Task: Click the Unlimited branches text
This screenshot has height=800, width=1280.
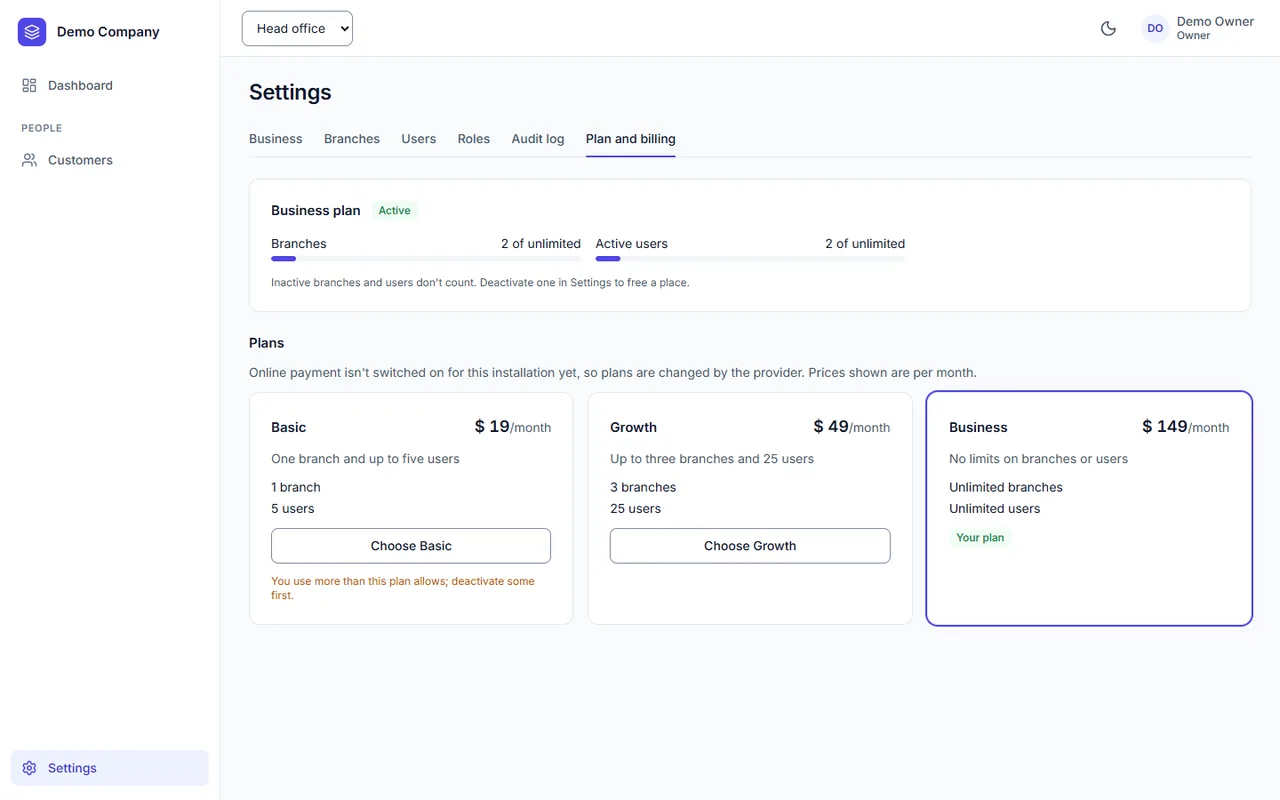Action: coord(1006,487)
